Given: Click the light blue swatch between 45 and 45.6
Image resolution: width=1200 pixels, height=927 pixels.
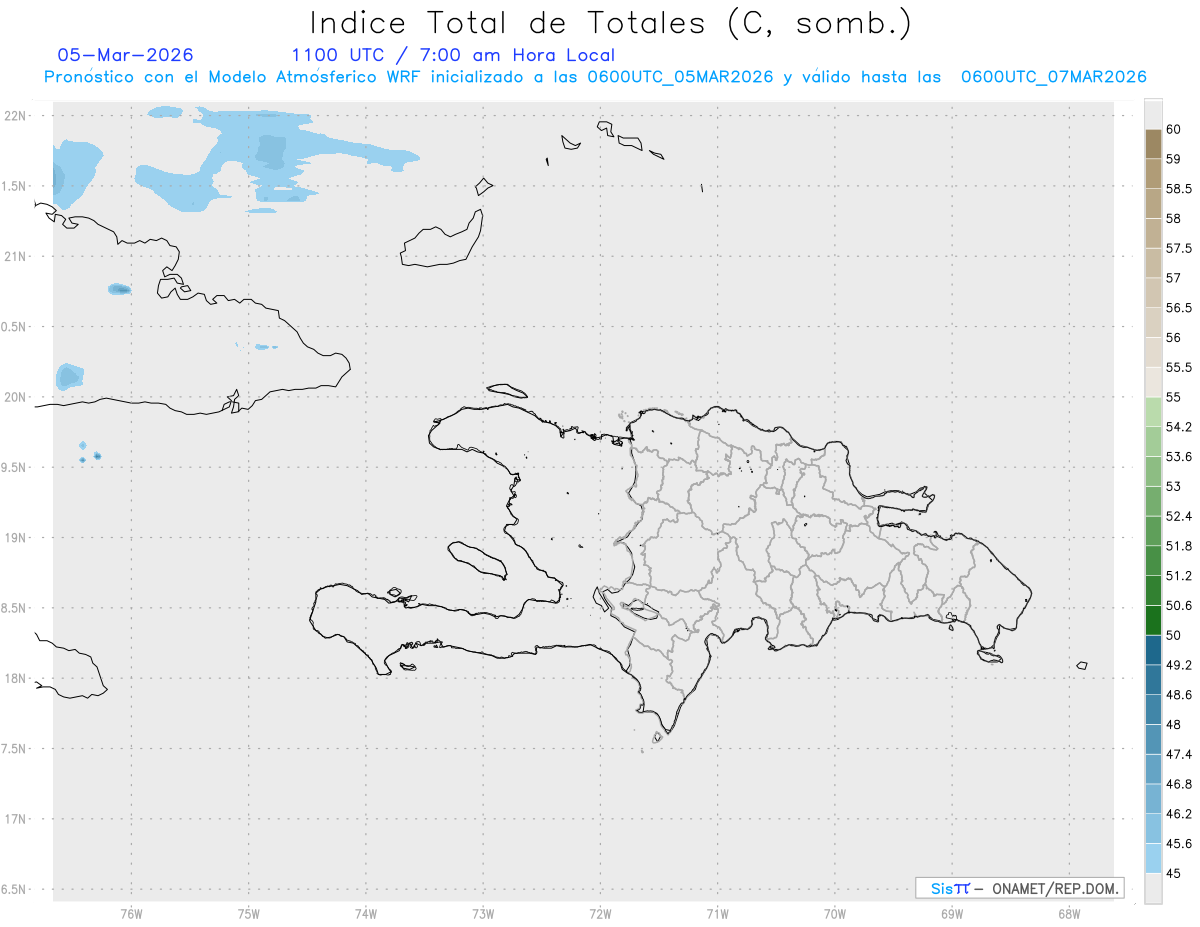Looking at the screenshot, I should click(x=1153, y=859).
